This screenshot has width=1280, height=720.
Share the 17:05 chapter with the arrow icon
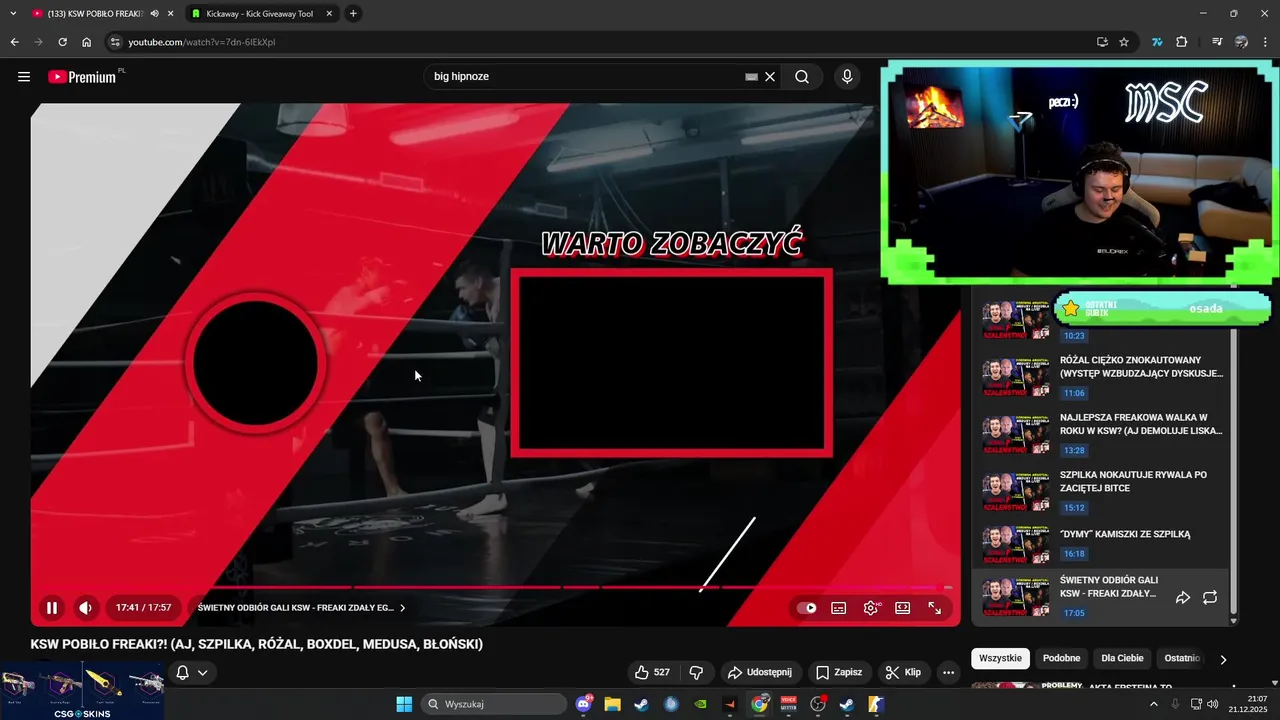1182,597
